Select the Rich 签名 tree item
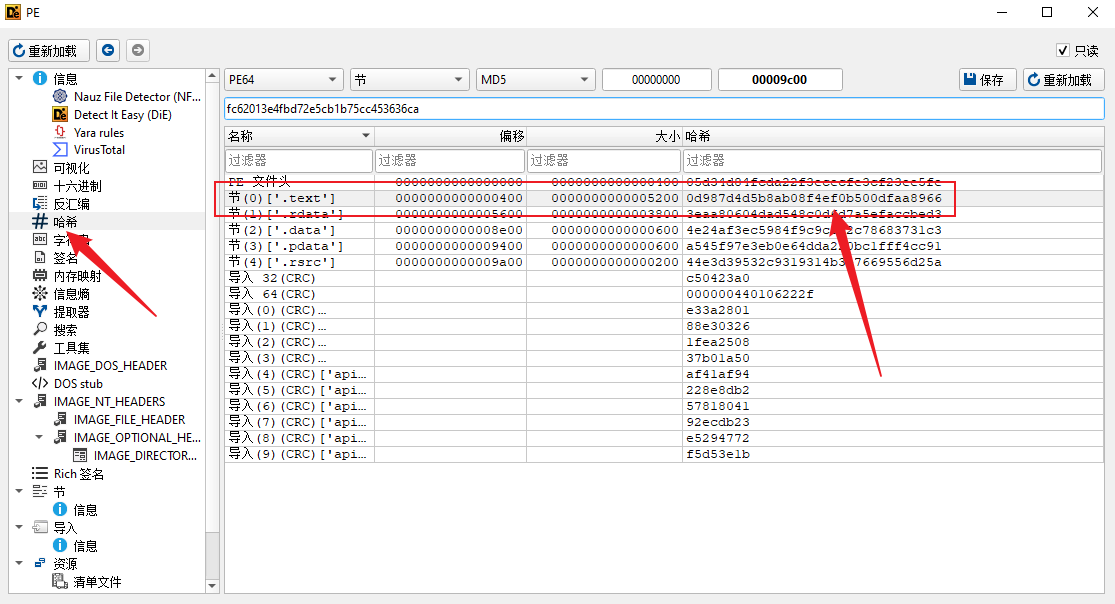Viewport: 1115px width, 604px height. pyautogui.click(x=78, y=474)
